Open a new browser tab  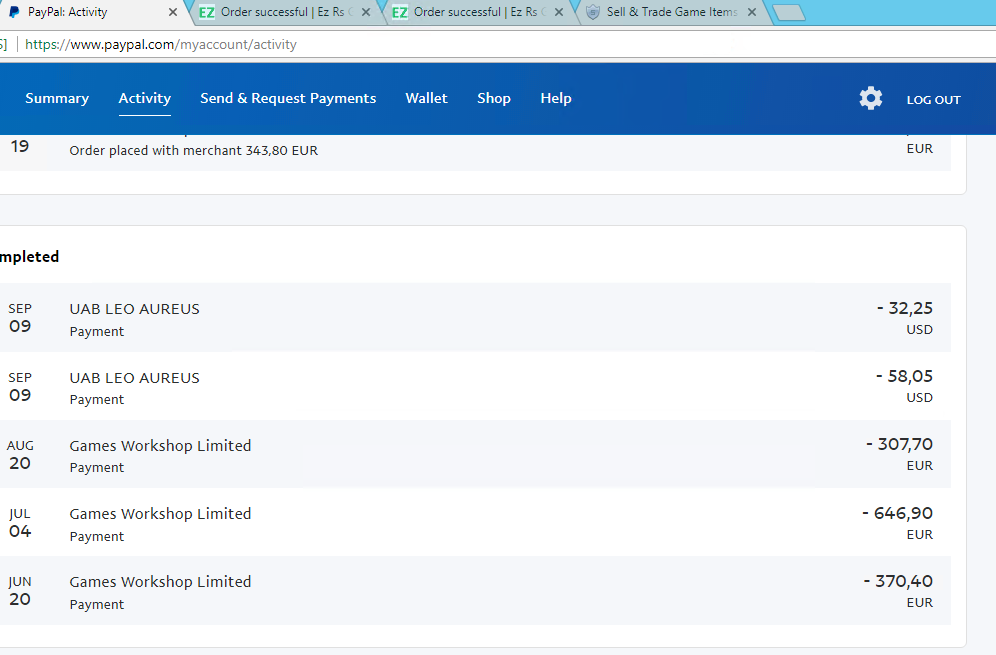click(x=789, y=13)
